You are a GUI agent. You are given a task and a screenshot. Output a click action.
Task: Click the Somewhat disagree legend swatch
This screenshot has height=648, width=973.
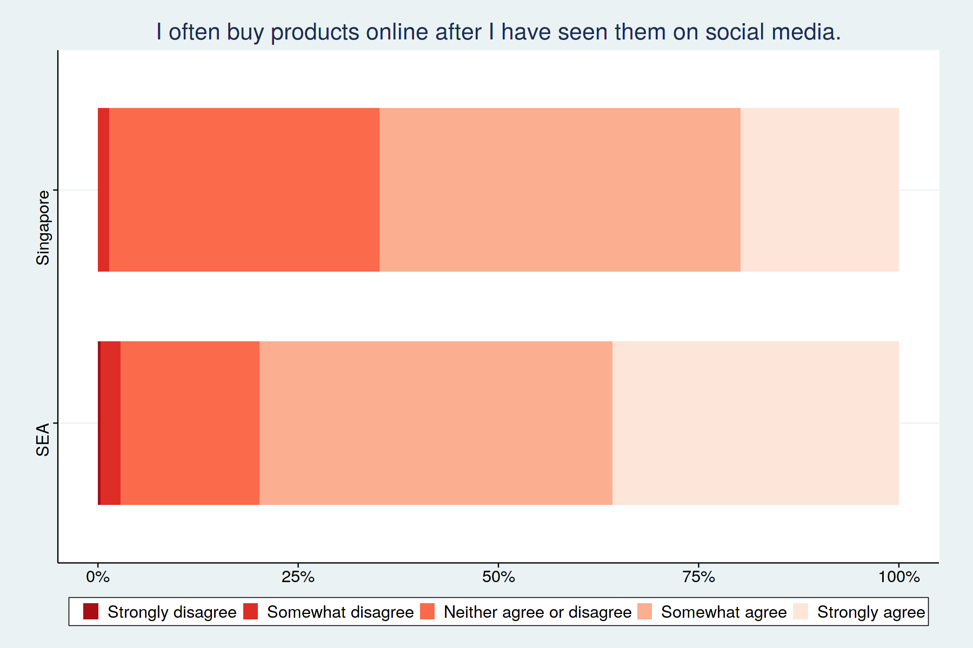250,611
